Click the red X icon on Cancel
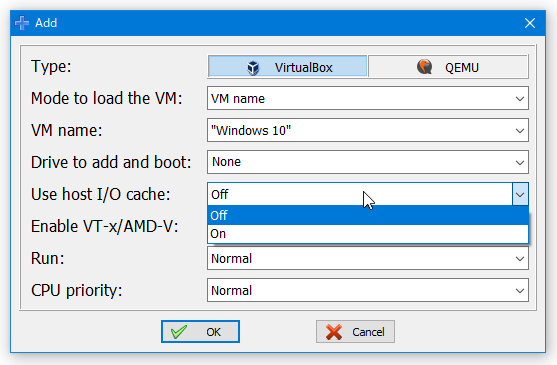Image resolution: width=557 pixels, height=365 pixels. coord(334,332)
